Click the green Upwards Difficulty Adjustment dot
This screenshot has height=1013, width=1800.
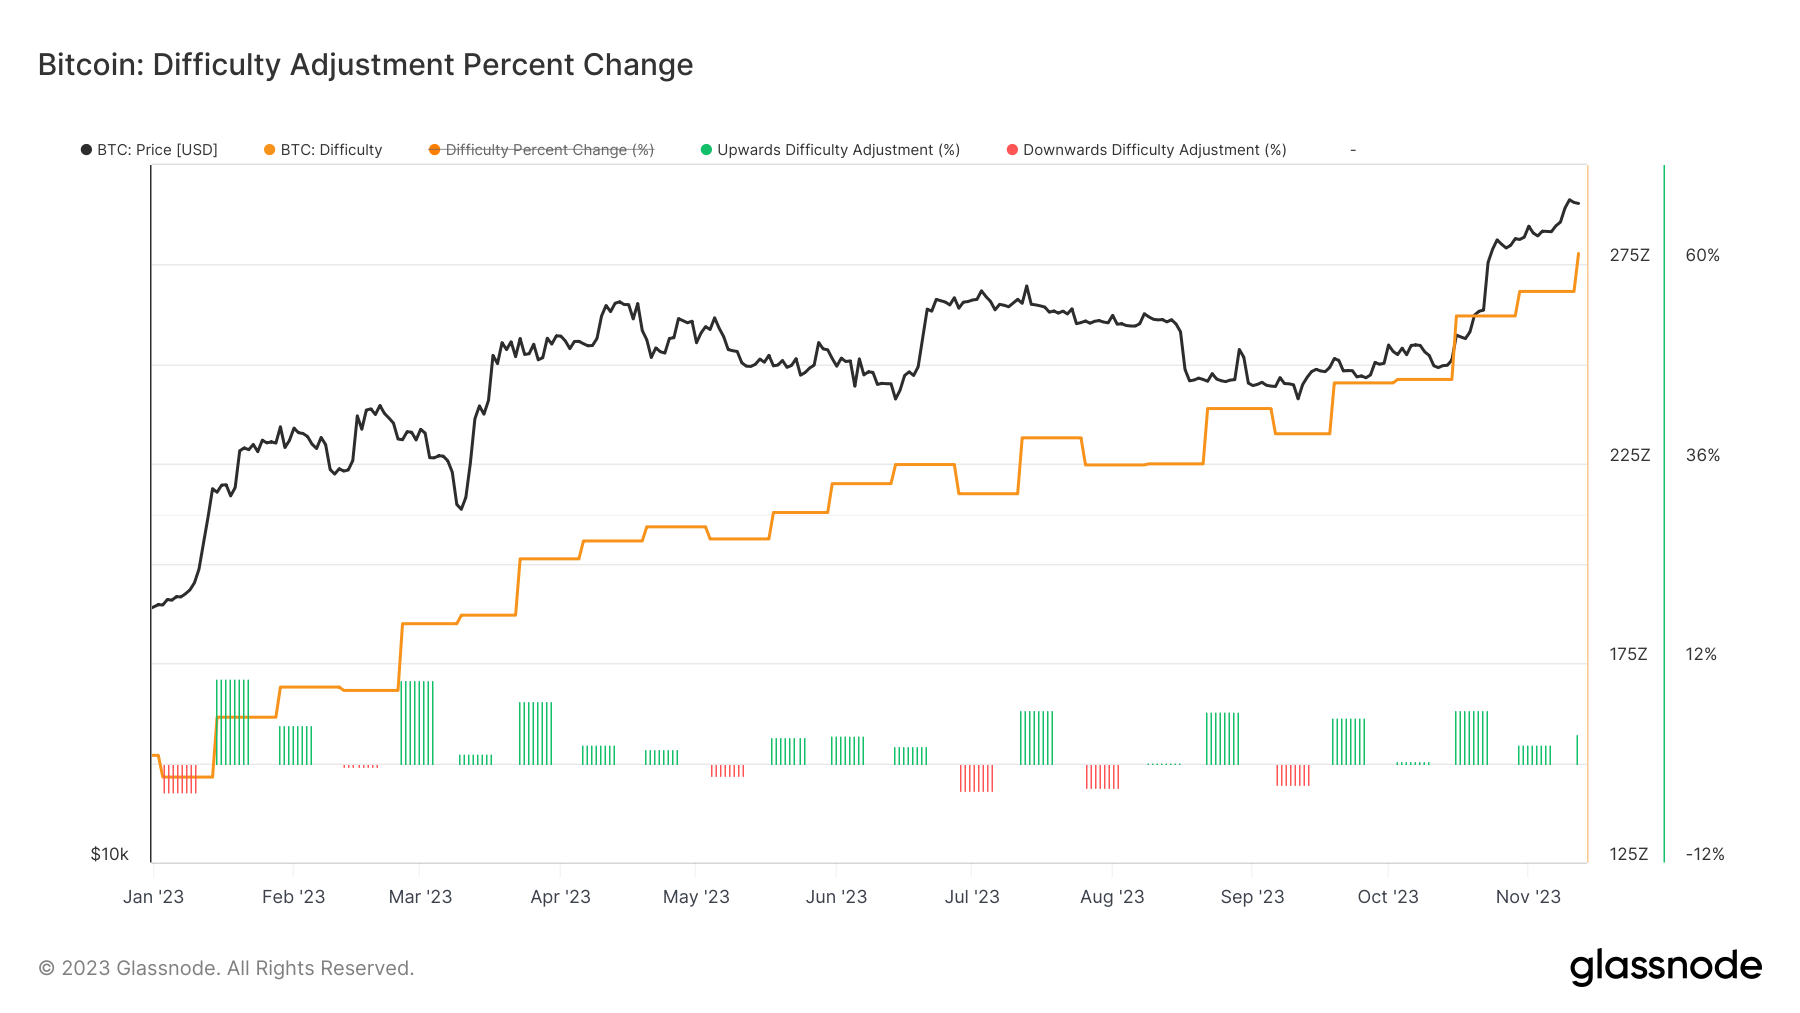point(706,150)
